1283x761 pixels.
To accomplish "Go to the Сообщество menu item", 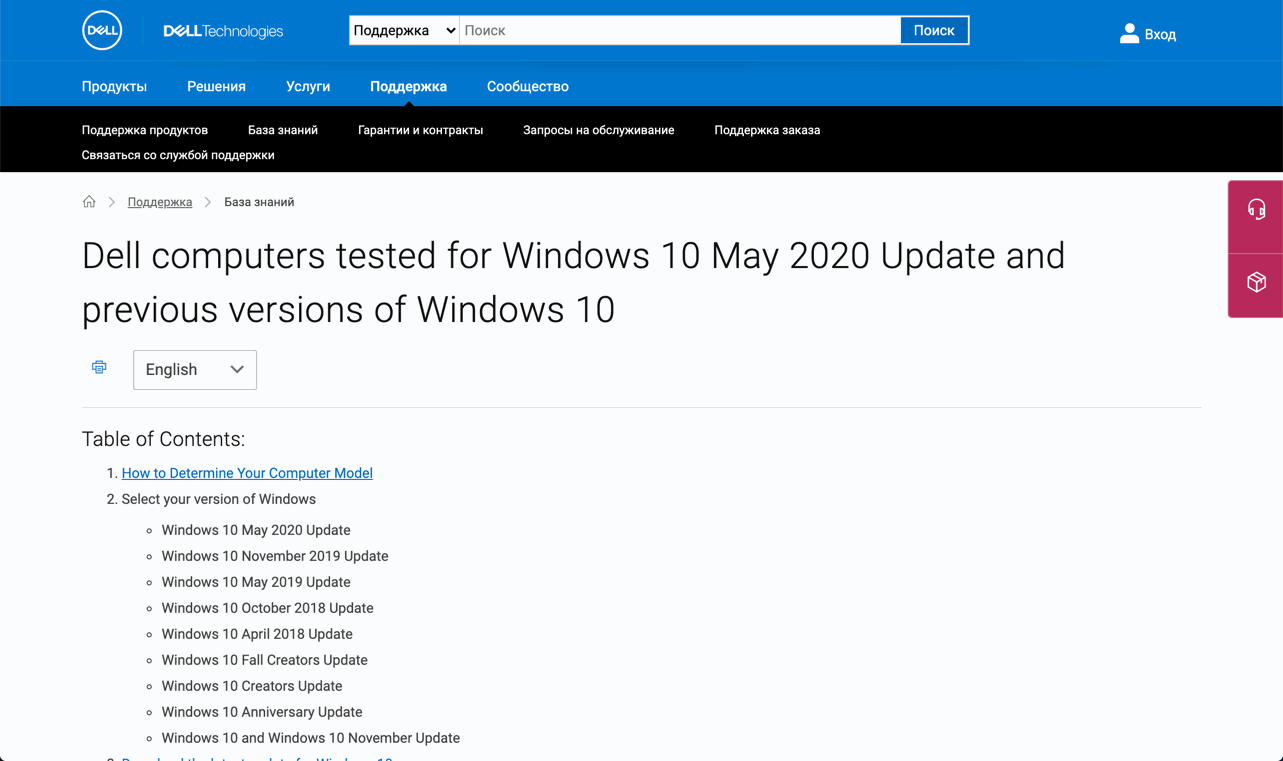I will tap(527, 86).
